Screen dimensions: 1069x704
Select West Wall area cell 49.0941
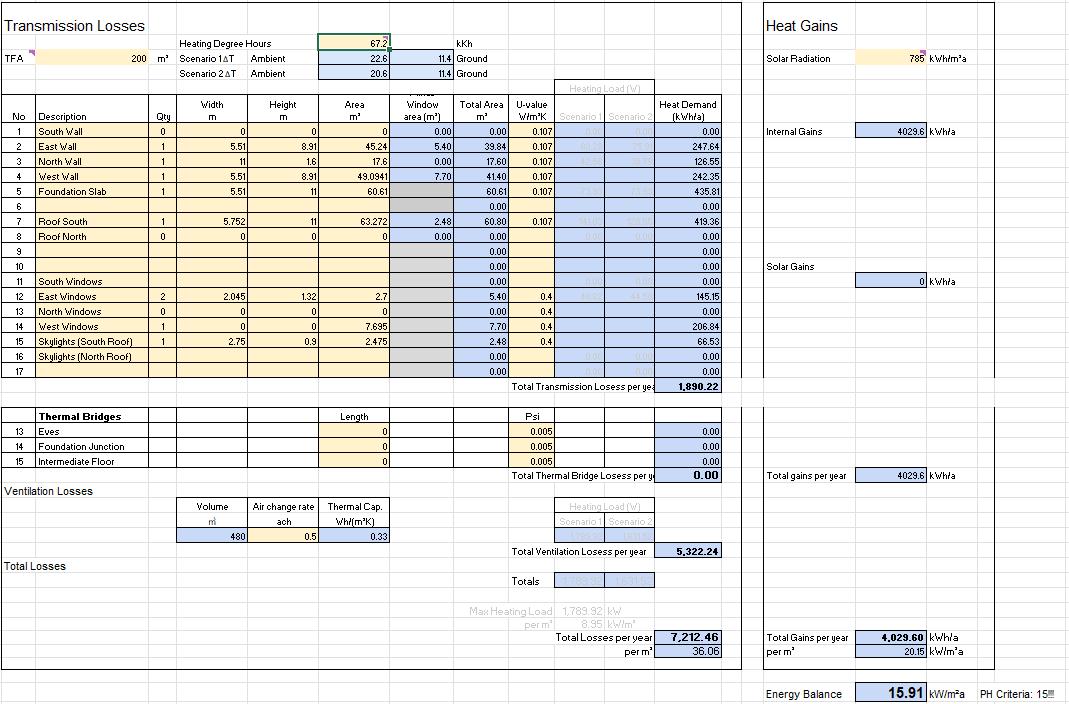pyautogui.click(x=354, y=177)
